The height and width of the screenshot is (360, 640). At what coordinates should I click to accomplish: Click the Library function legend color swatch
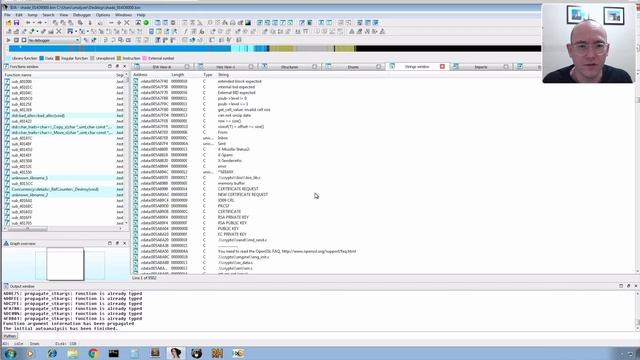point(8,58)
